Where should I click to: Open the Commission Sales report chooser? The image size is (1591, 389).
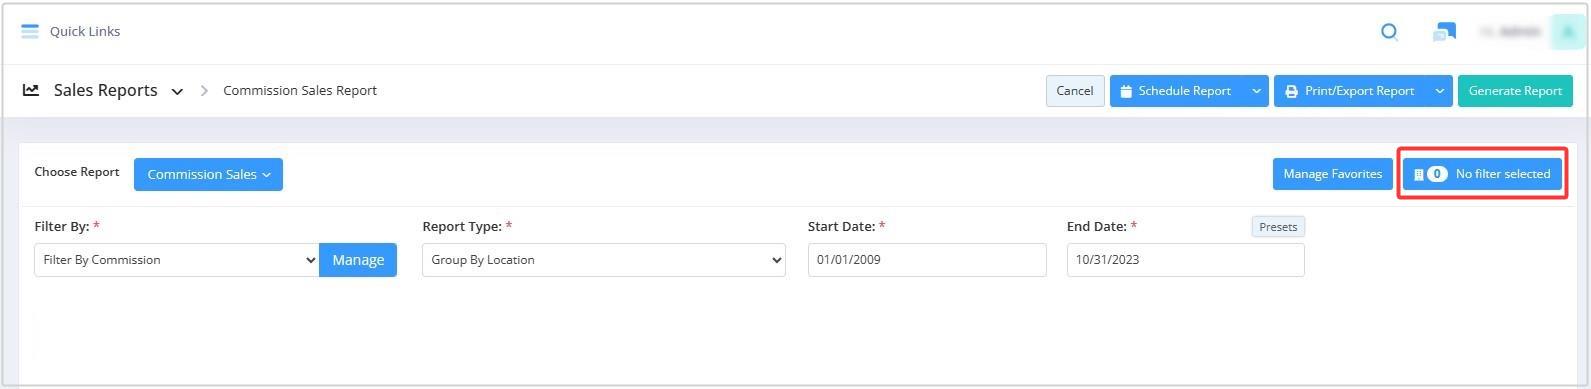point(208,174)
